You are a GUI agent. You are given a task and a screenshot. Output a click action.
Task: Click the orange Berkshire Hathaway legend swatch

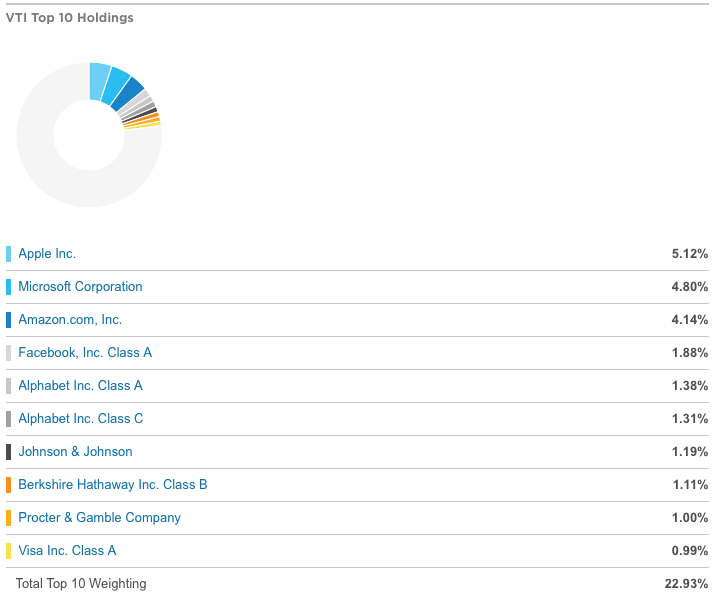point(9,485)
